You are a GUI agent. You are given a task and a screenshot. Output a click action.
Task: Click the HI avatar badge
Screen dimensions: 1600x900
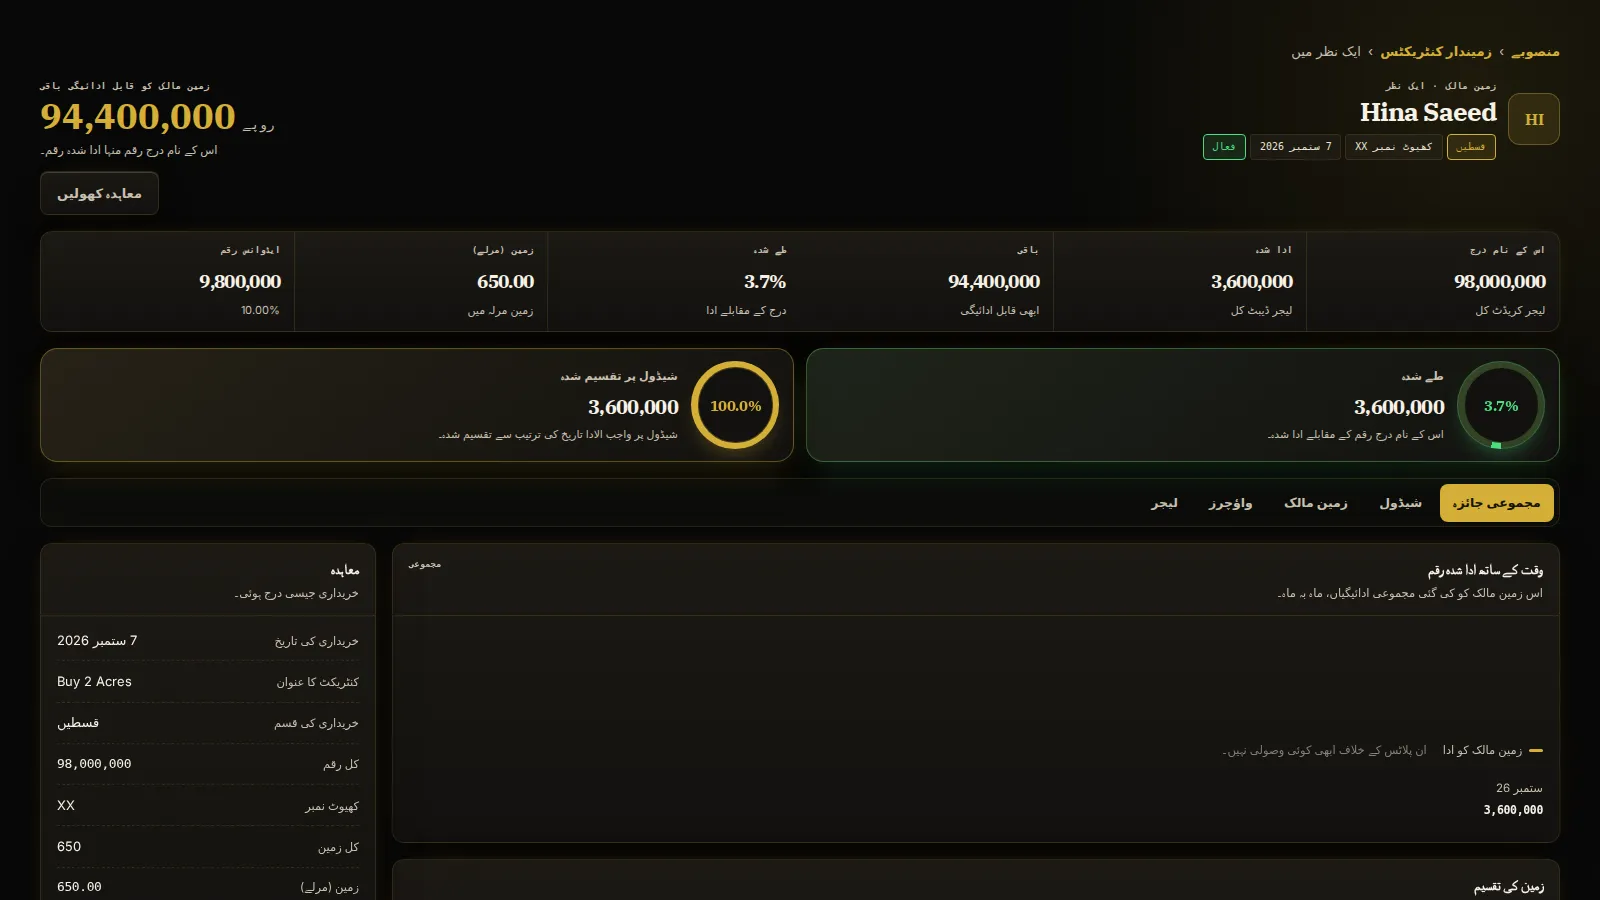coord(1534,119)
